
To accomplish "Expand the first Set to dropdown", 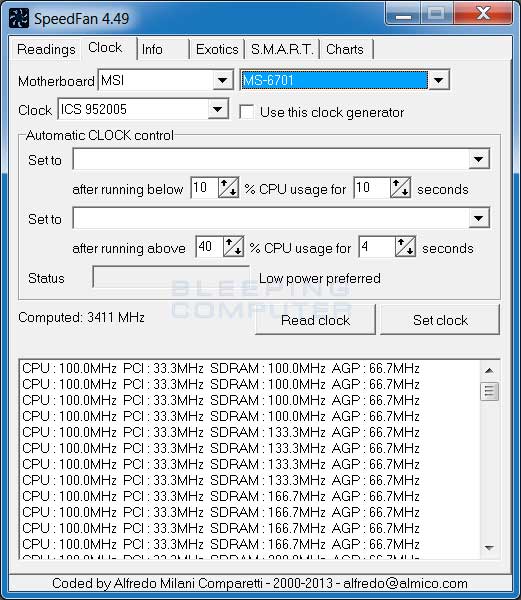I will (479, 159).
